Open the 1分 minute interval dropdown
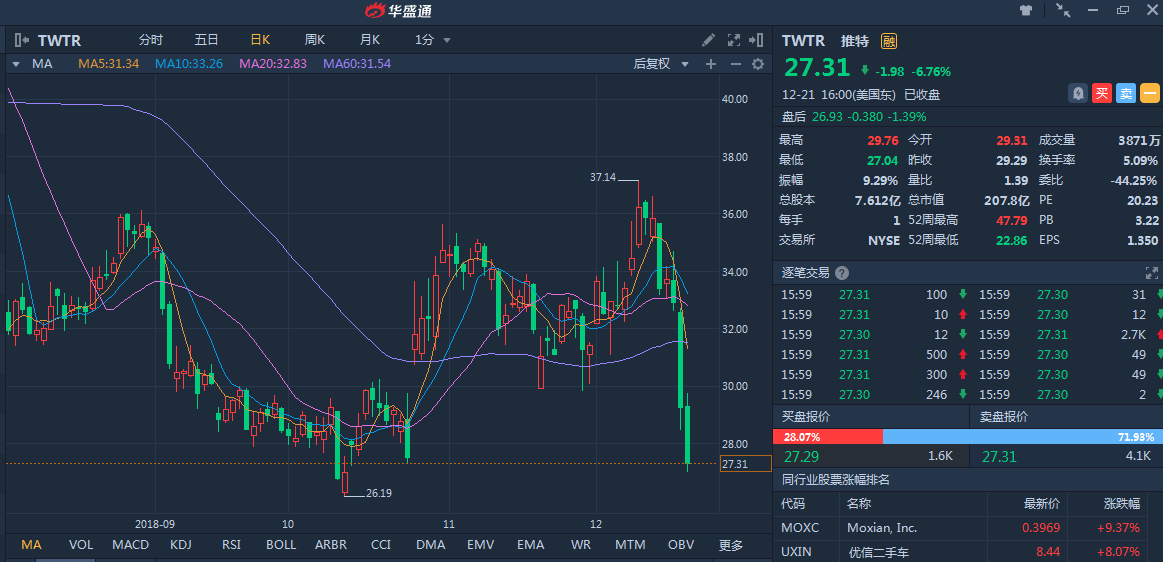 coord(433,40)
